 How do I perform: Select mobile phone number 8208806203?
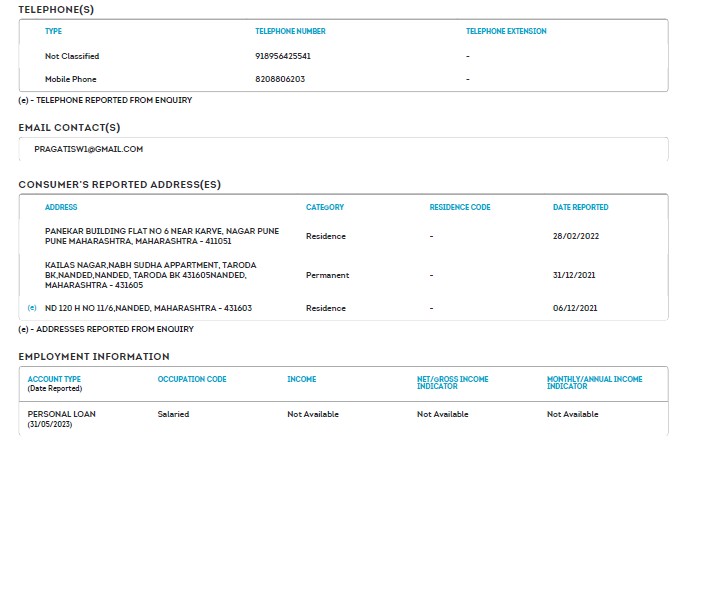pos(280,79)
